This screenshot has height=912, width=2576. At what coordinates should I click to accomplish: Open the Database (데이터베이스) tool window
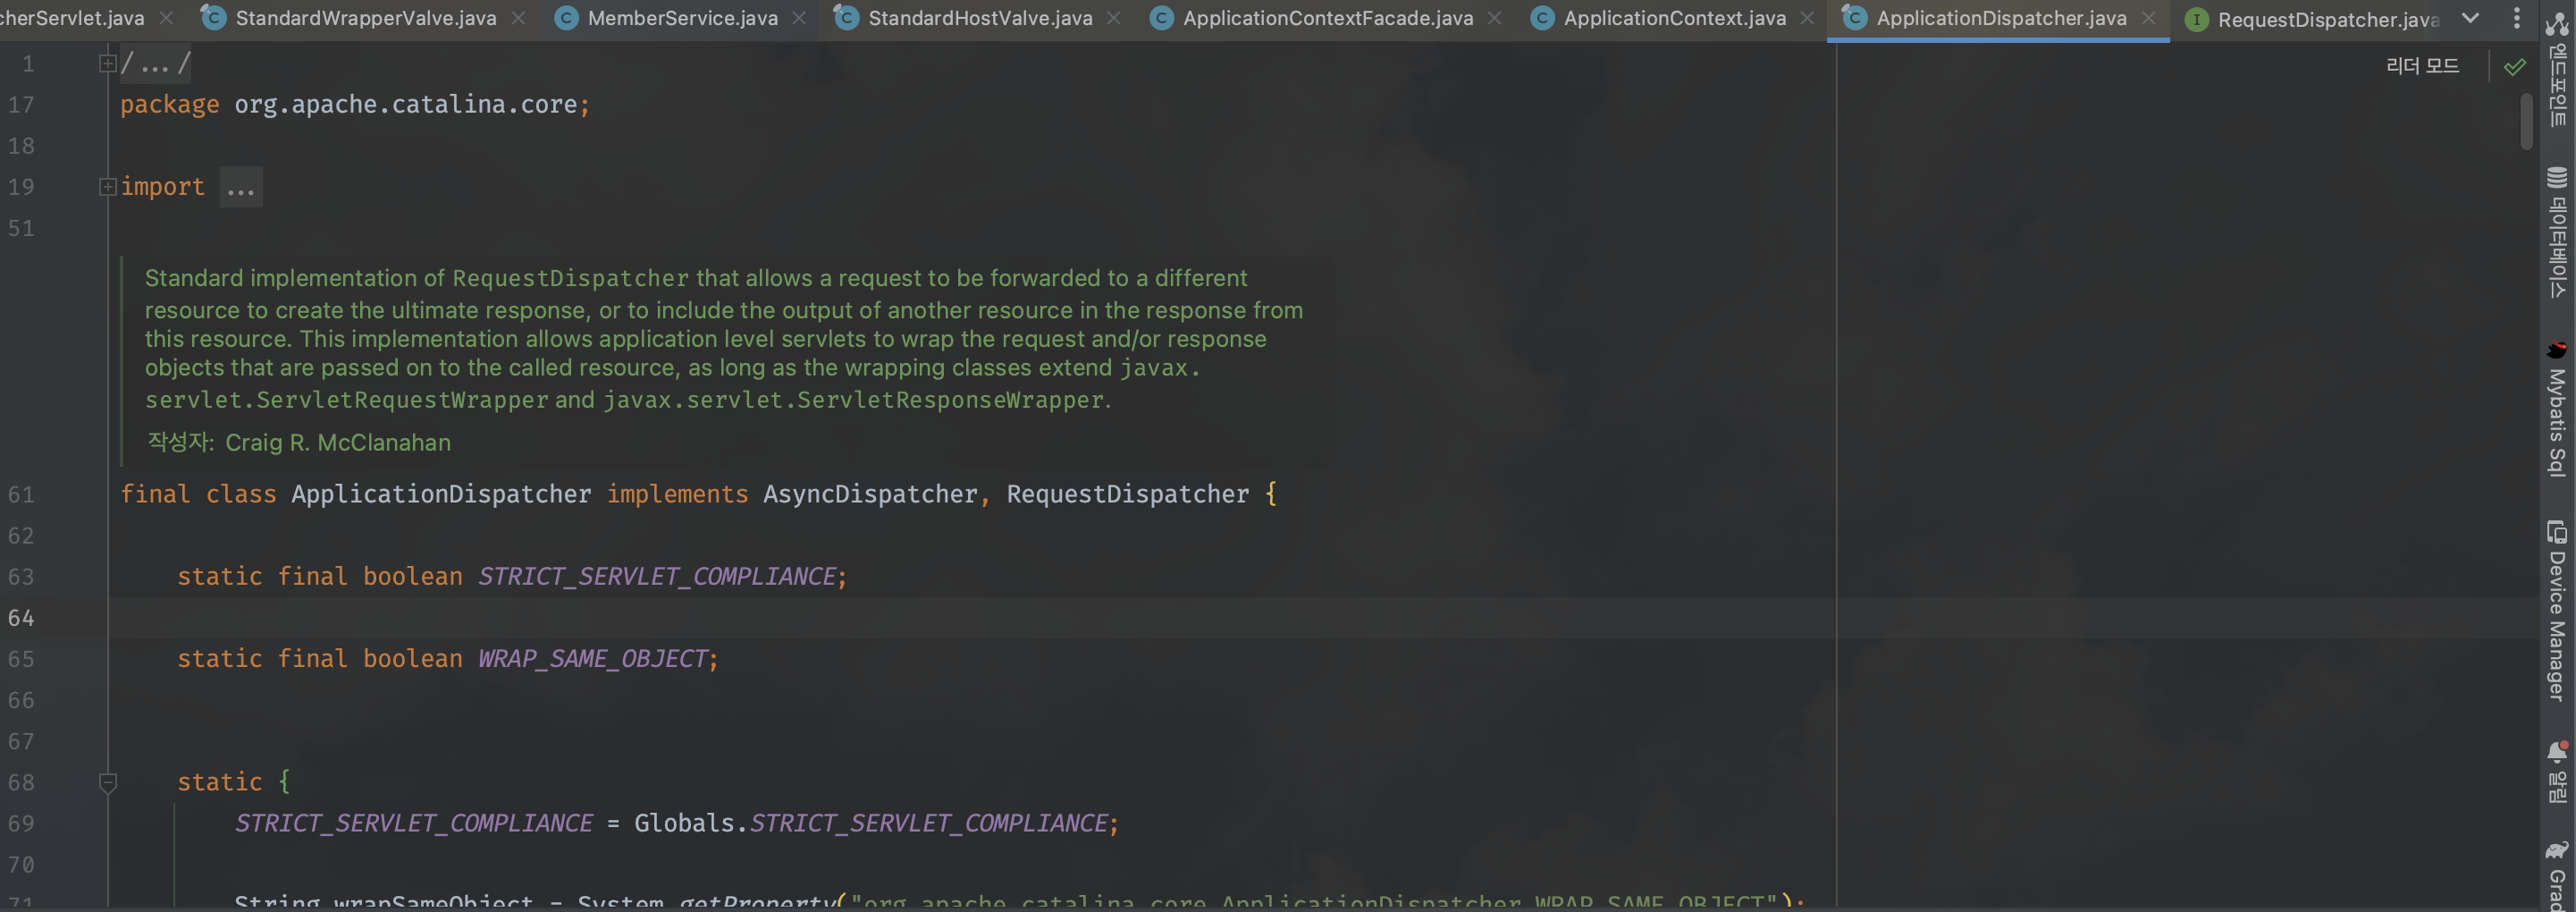pos(2557,232)
